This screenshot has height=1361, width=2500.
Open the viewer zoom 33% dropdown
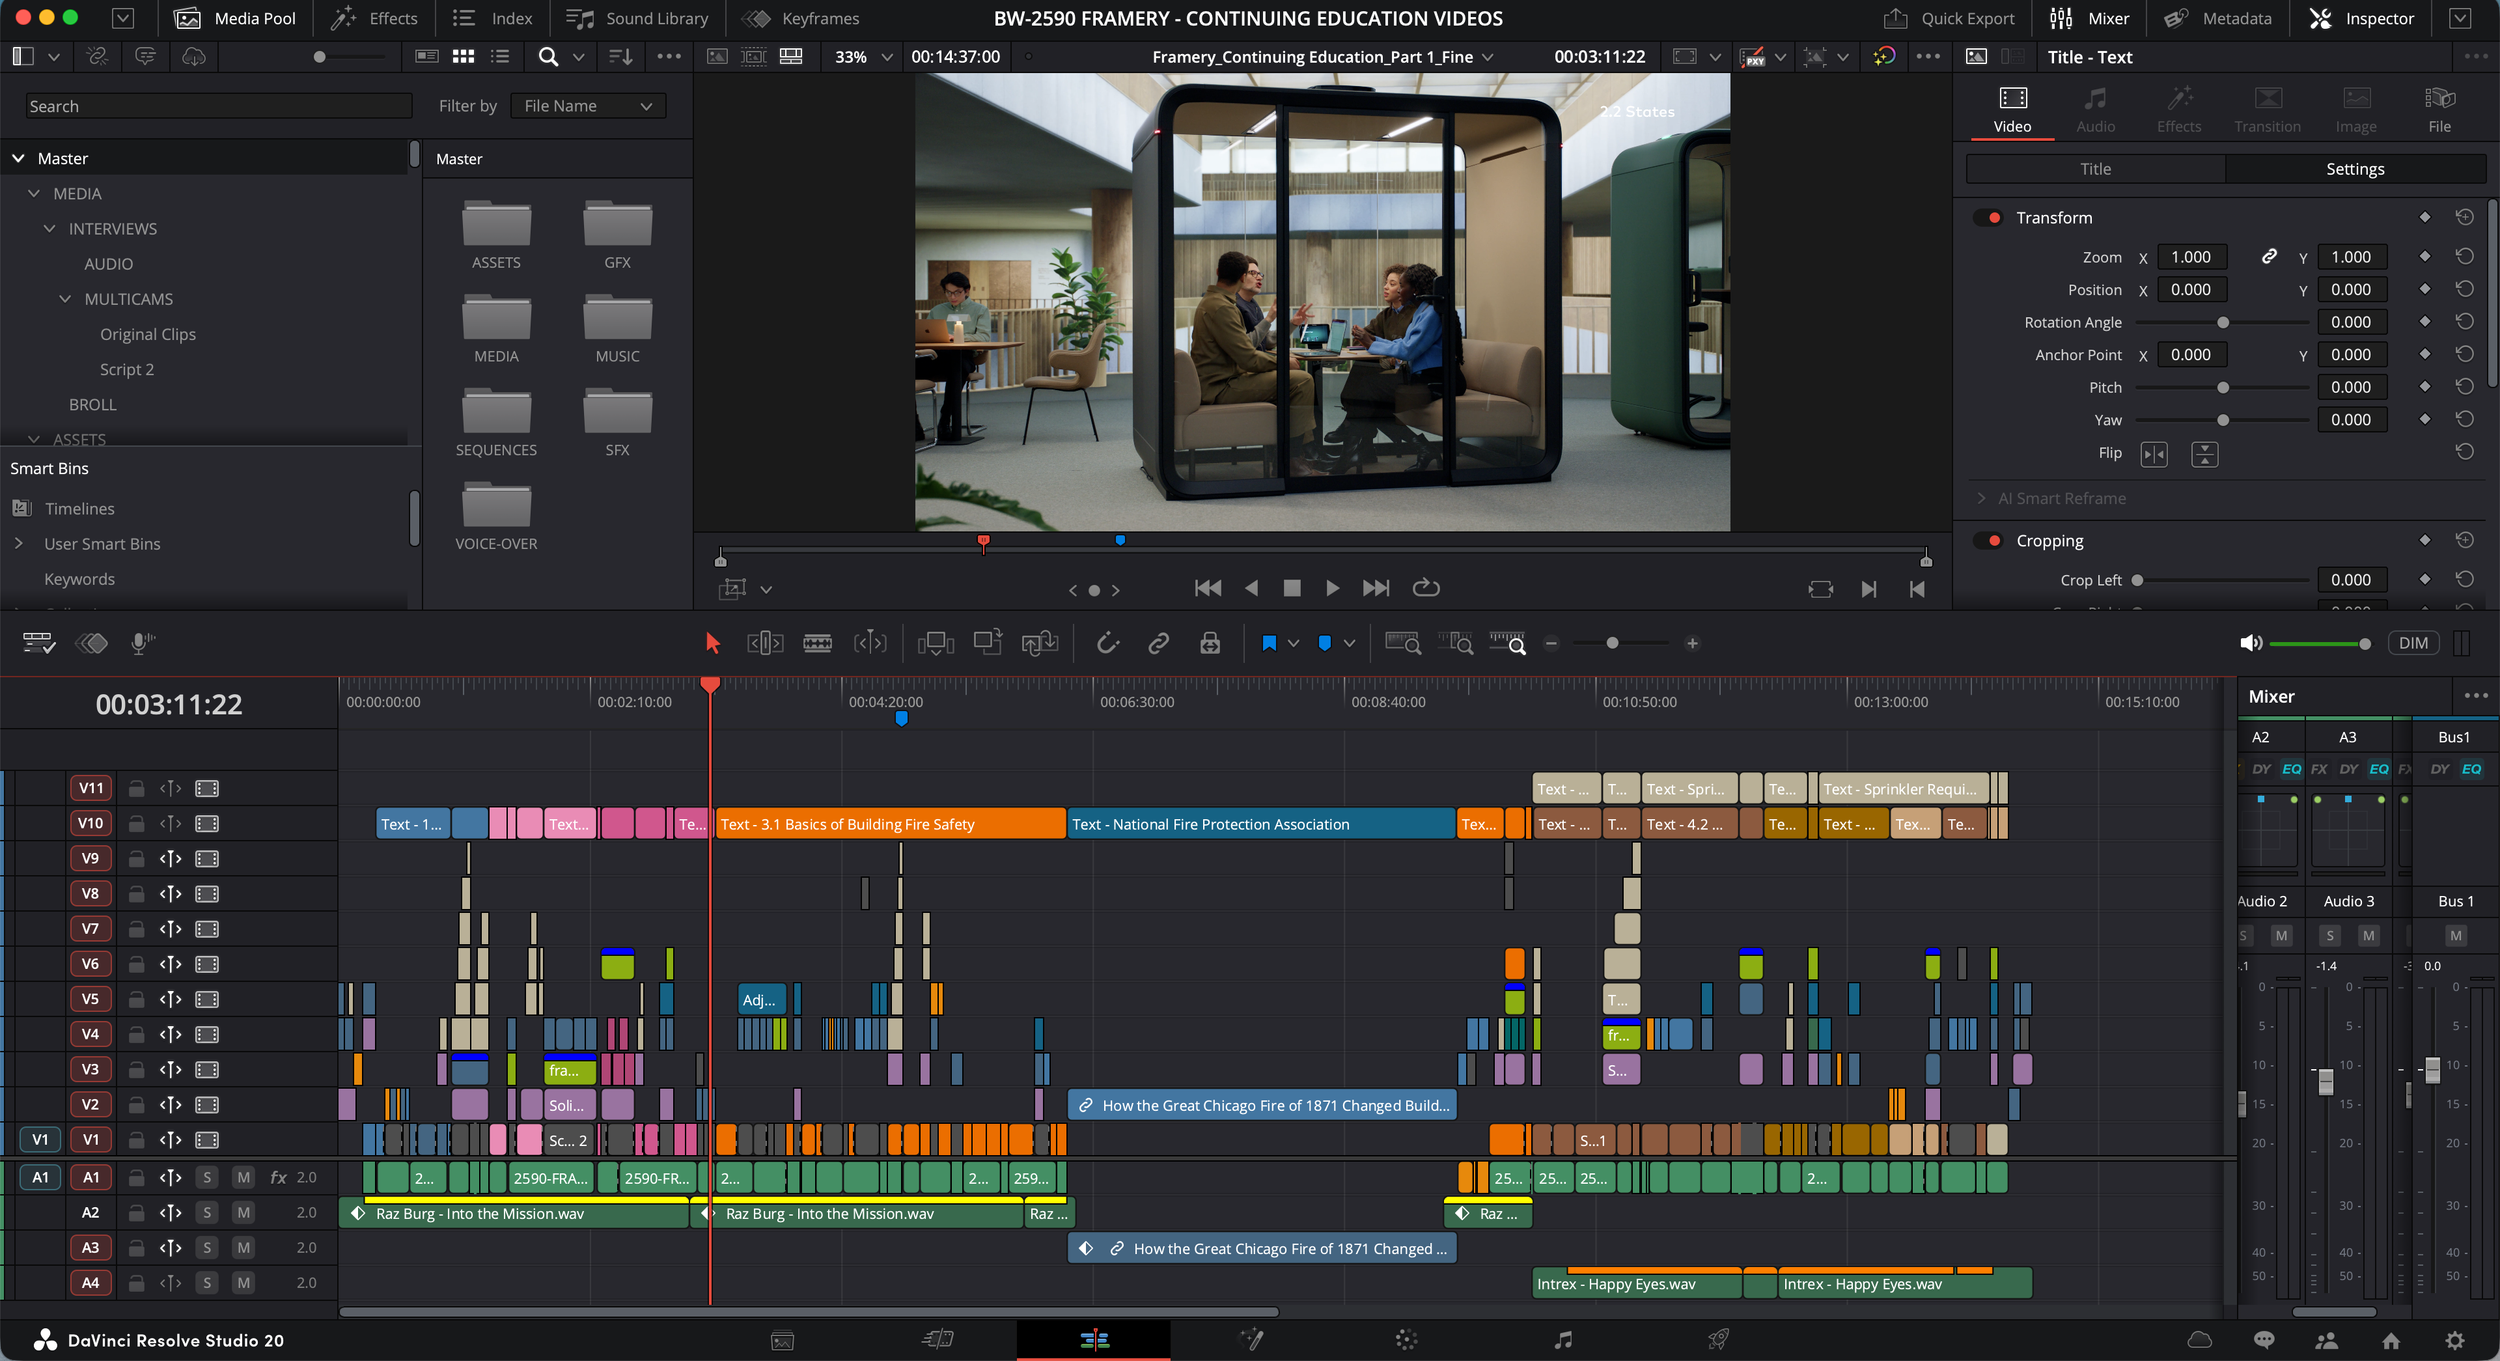tap(863, 57)
